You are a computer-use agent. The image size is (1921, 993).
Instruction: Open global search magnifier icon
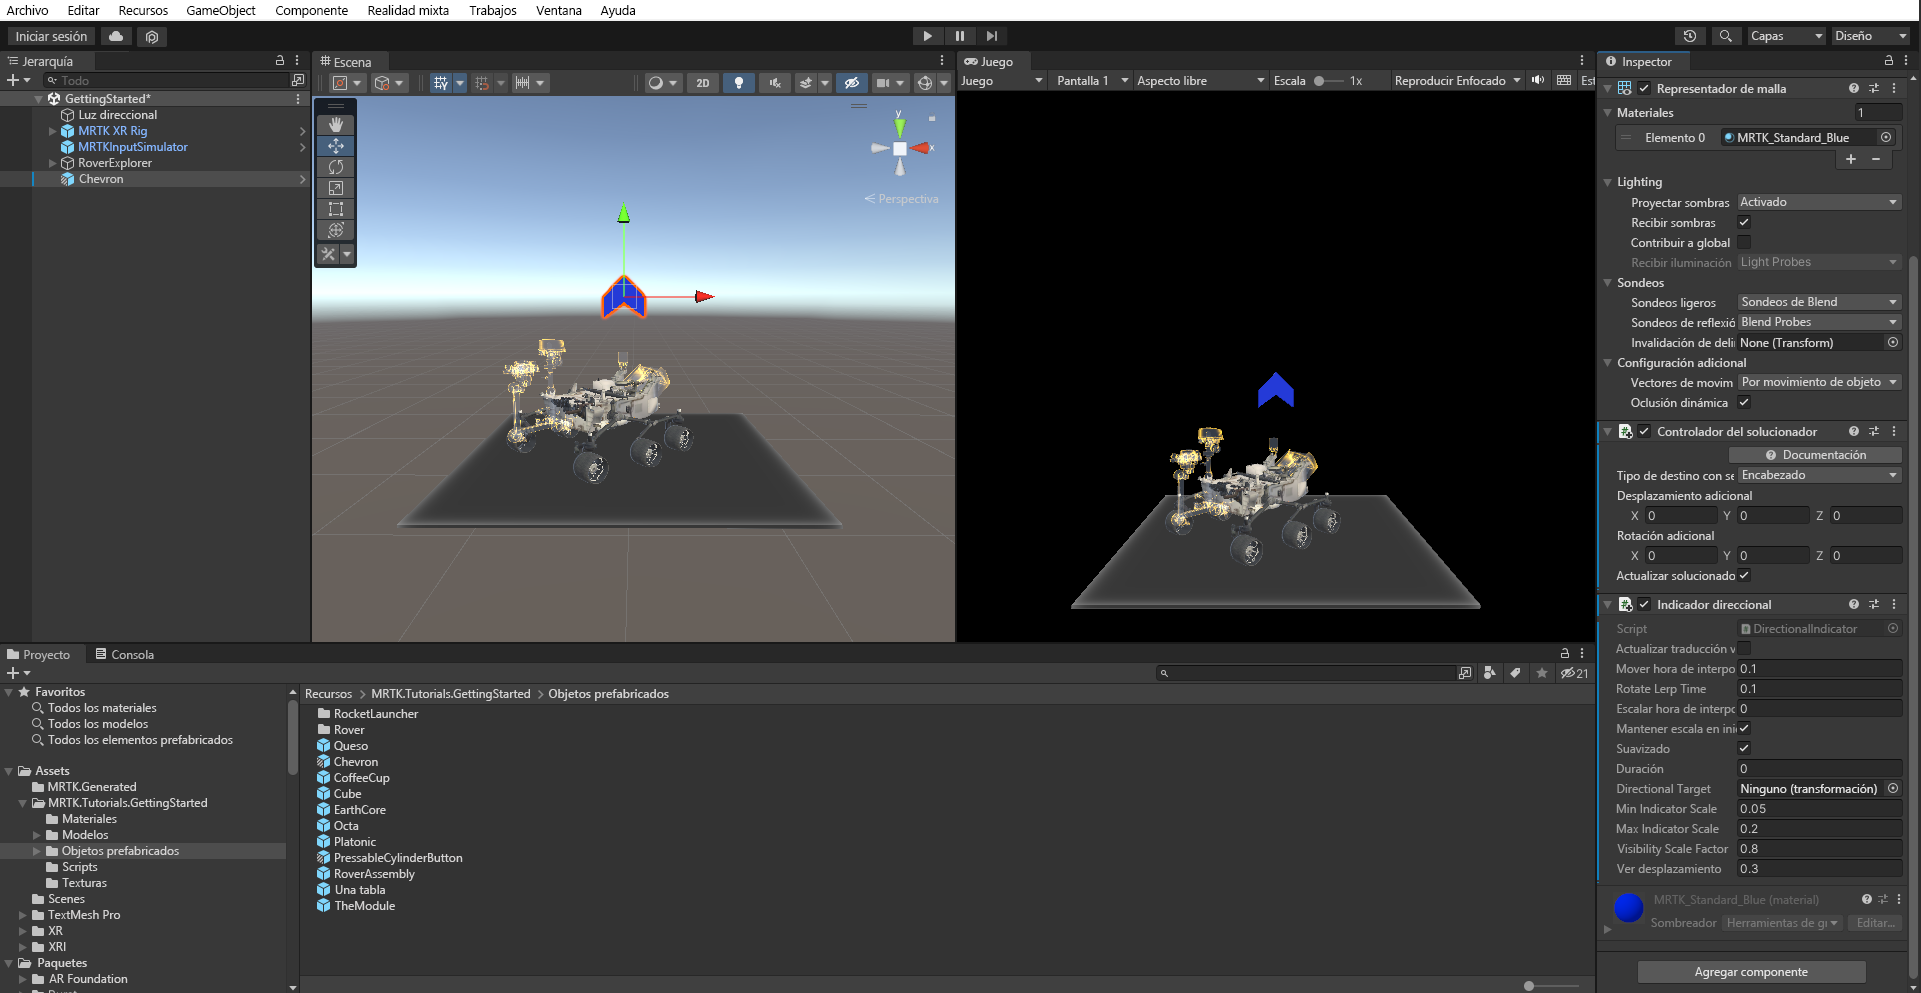pyautogui.click(x=1726, y=36)
